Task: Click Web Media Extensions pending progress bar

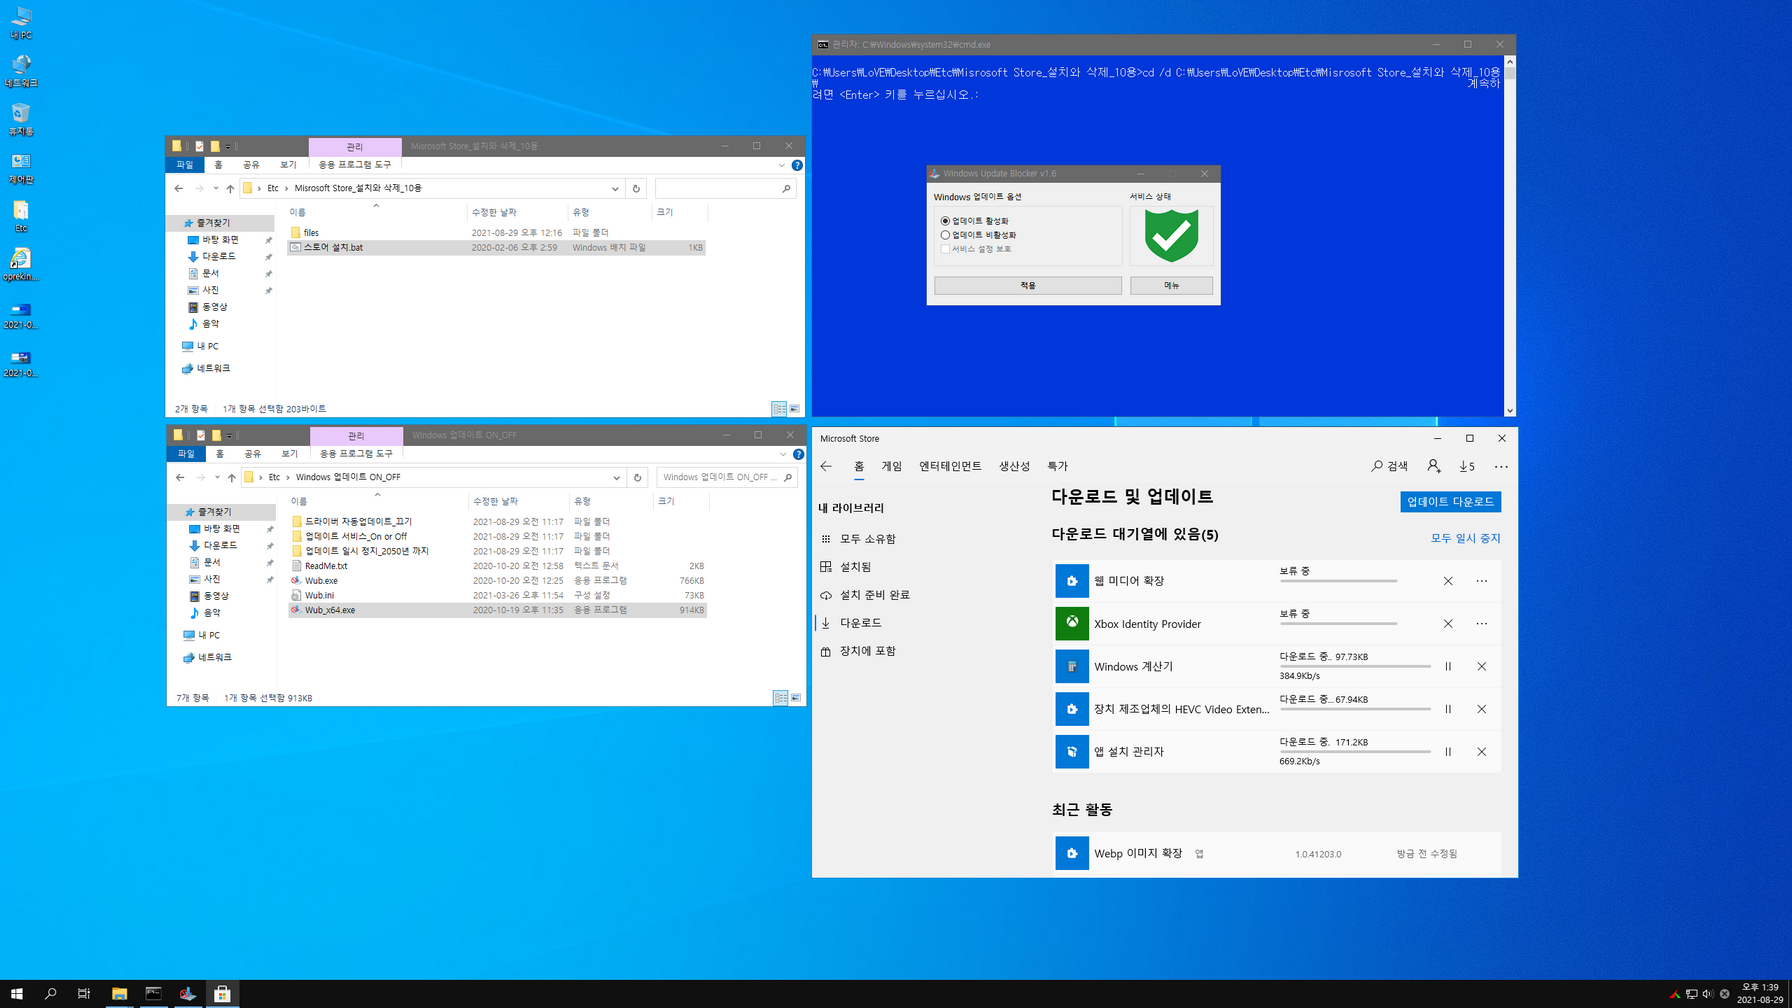Action: click(1338, 581)
